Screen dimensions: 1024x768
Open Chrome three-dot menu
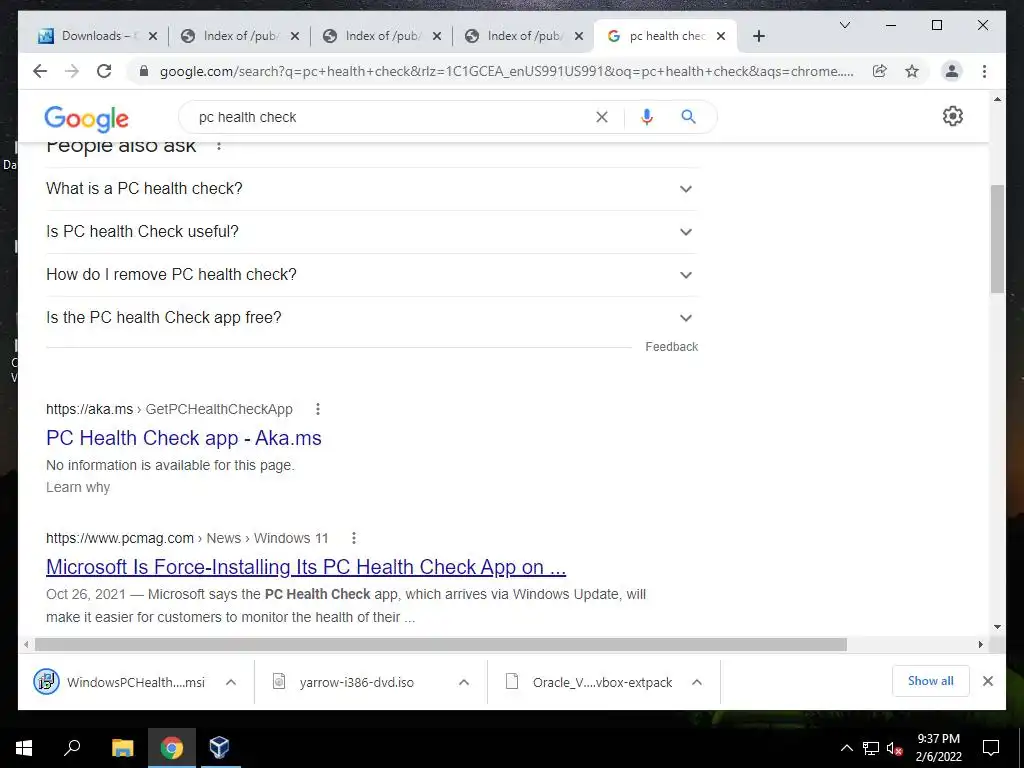click(x=984, y=71)
